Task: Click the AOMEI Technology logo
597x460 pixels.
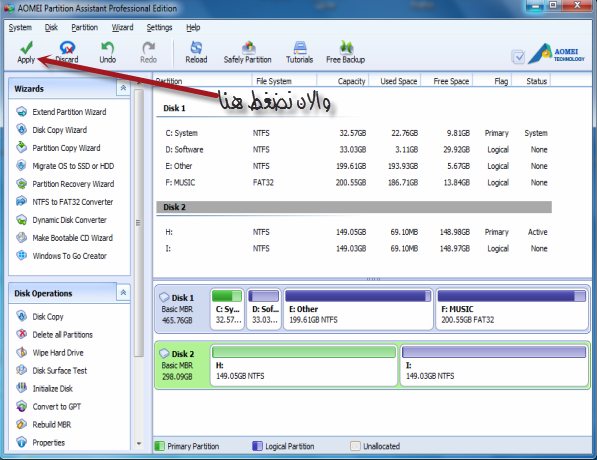Action: pos(557,54)
